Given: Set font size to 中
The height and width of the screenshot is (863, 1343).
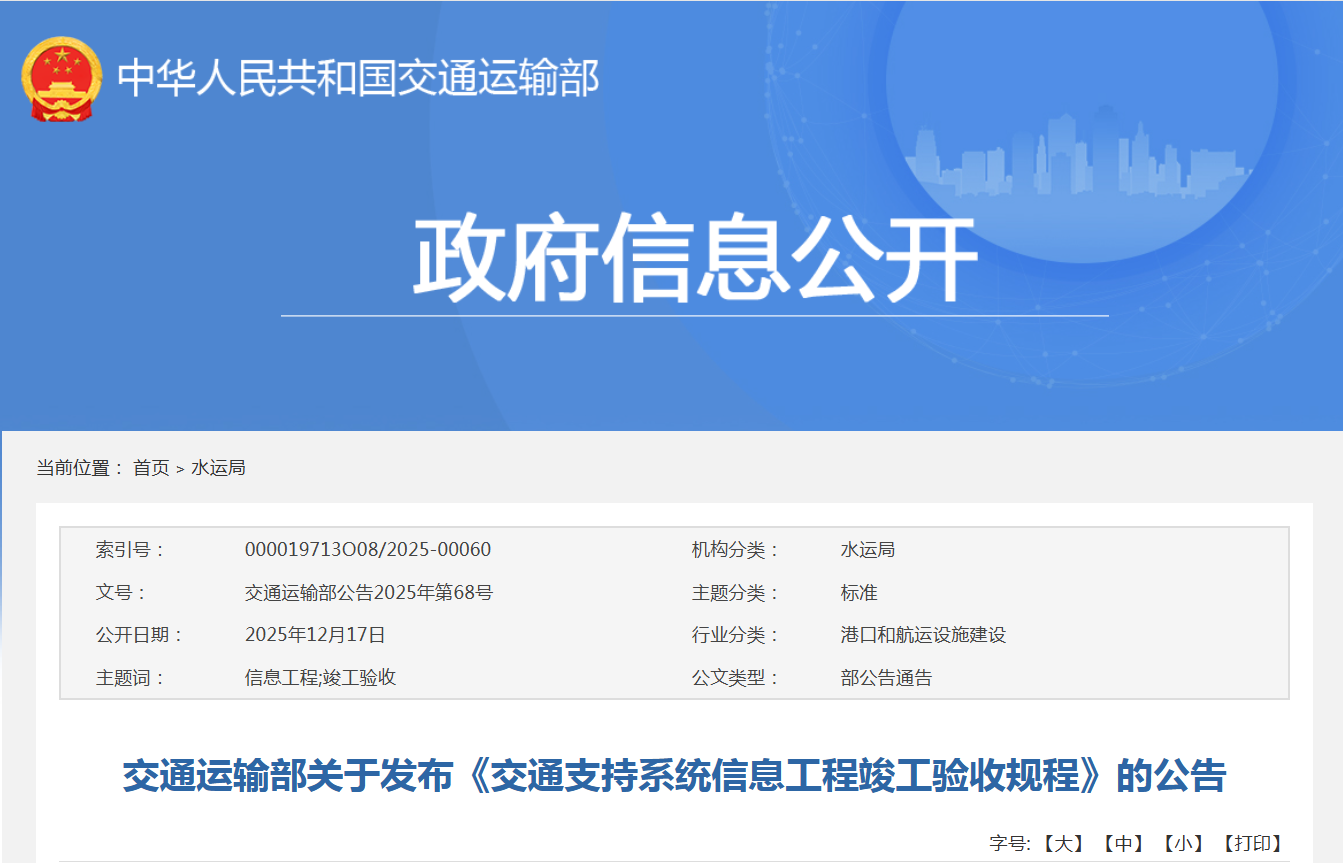Looking at the screenshot, I should [x=1123, y=844].
